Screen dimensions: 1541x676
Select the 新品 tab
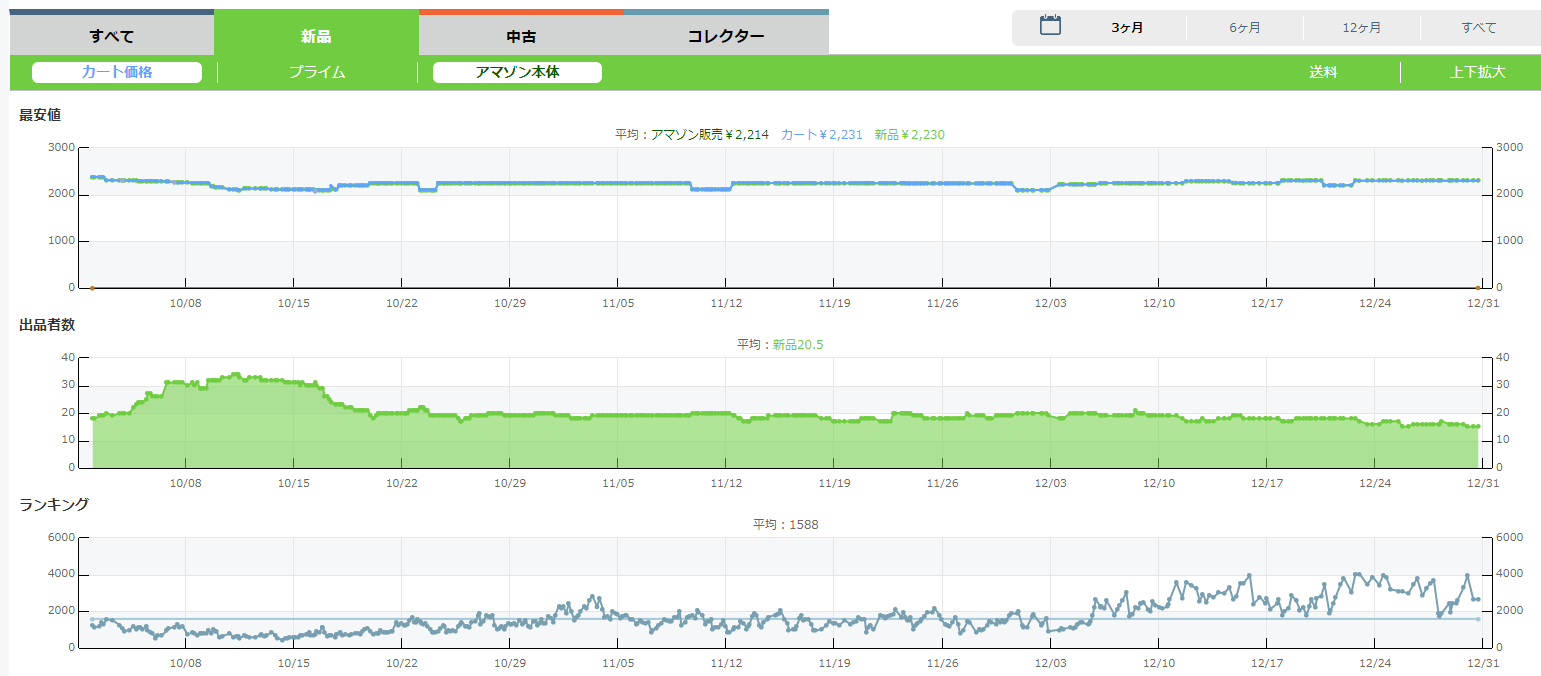coord(316,37)
